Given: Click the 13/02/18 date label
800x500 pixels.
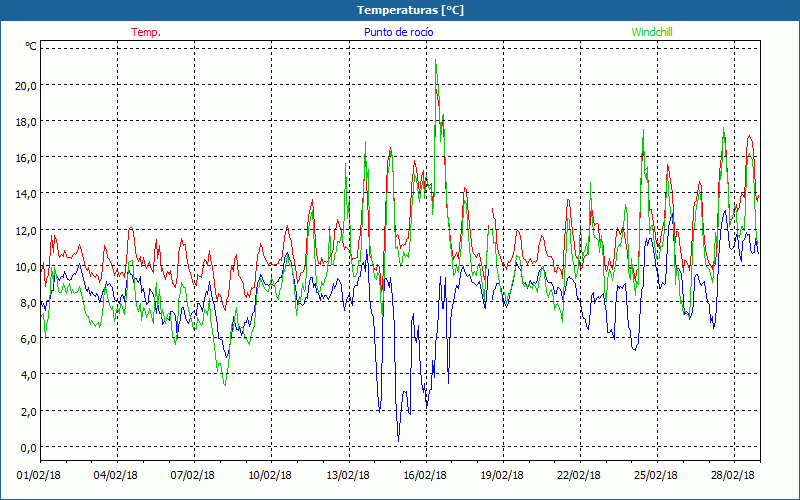Looking at the screenshot, I should [x=348, y=475].
